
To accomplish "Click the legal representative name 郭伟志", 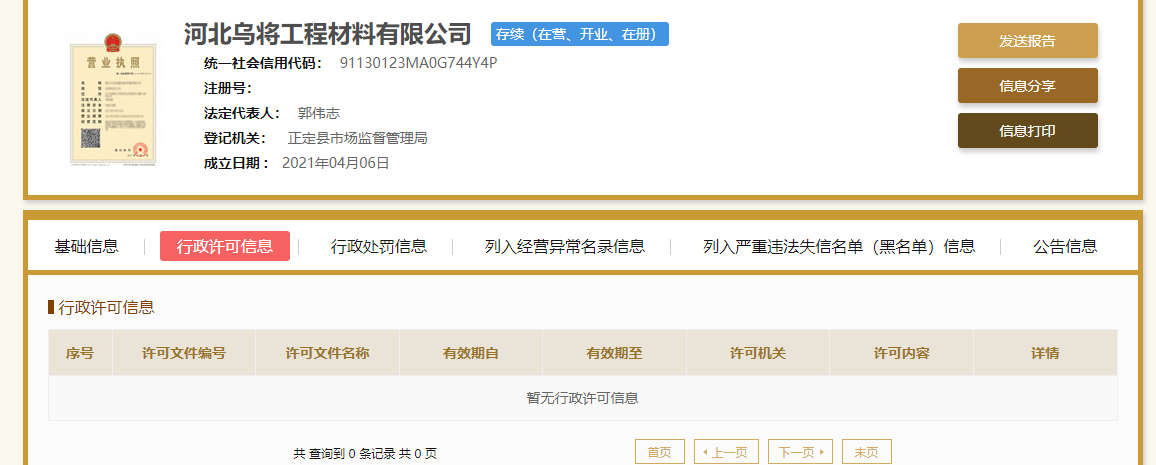I will pyautogui.click(x=318, y=113).
